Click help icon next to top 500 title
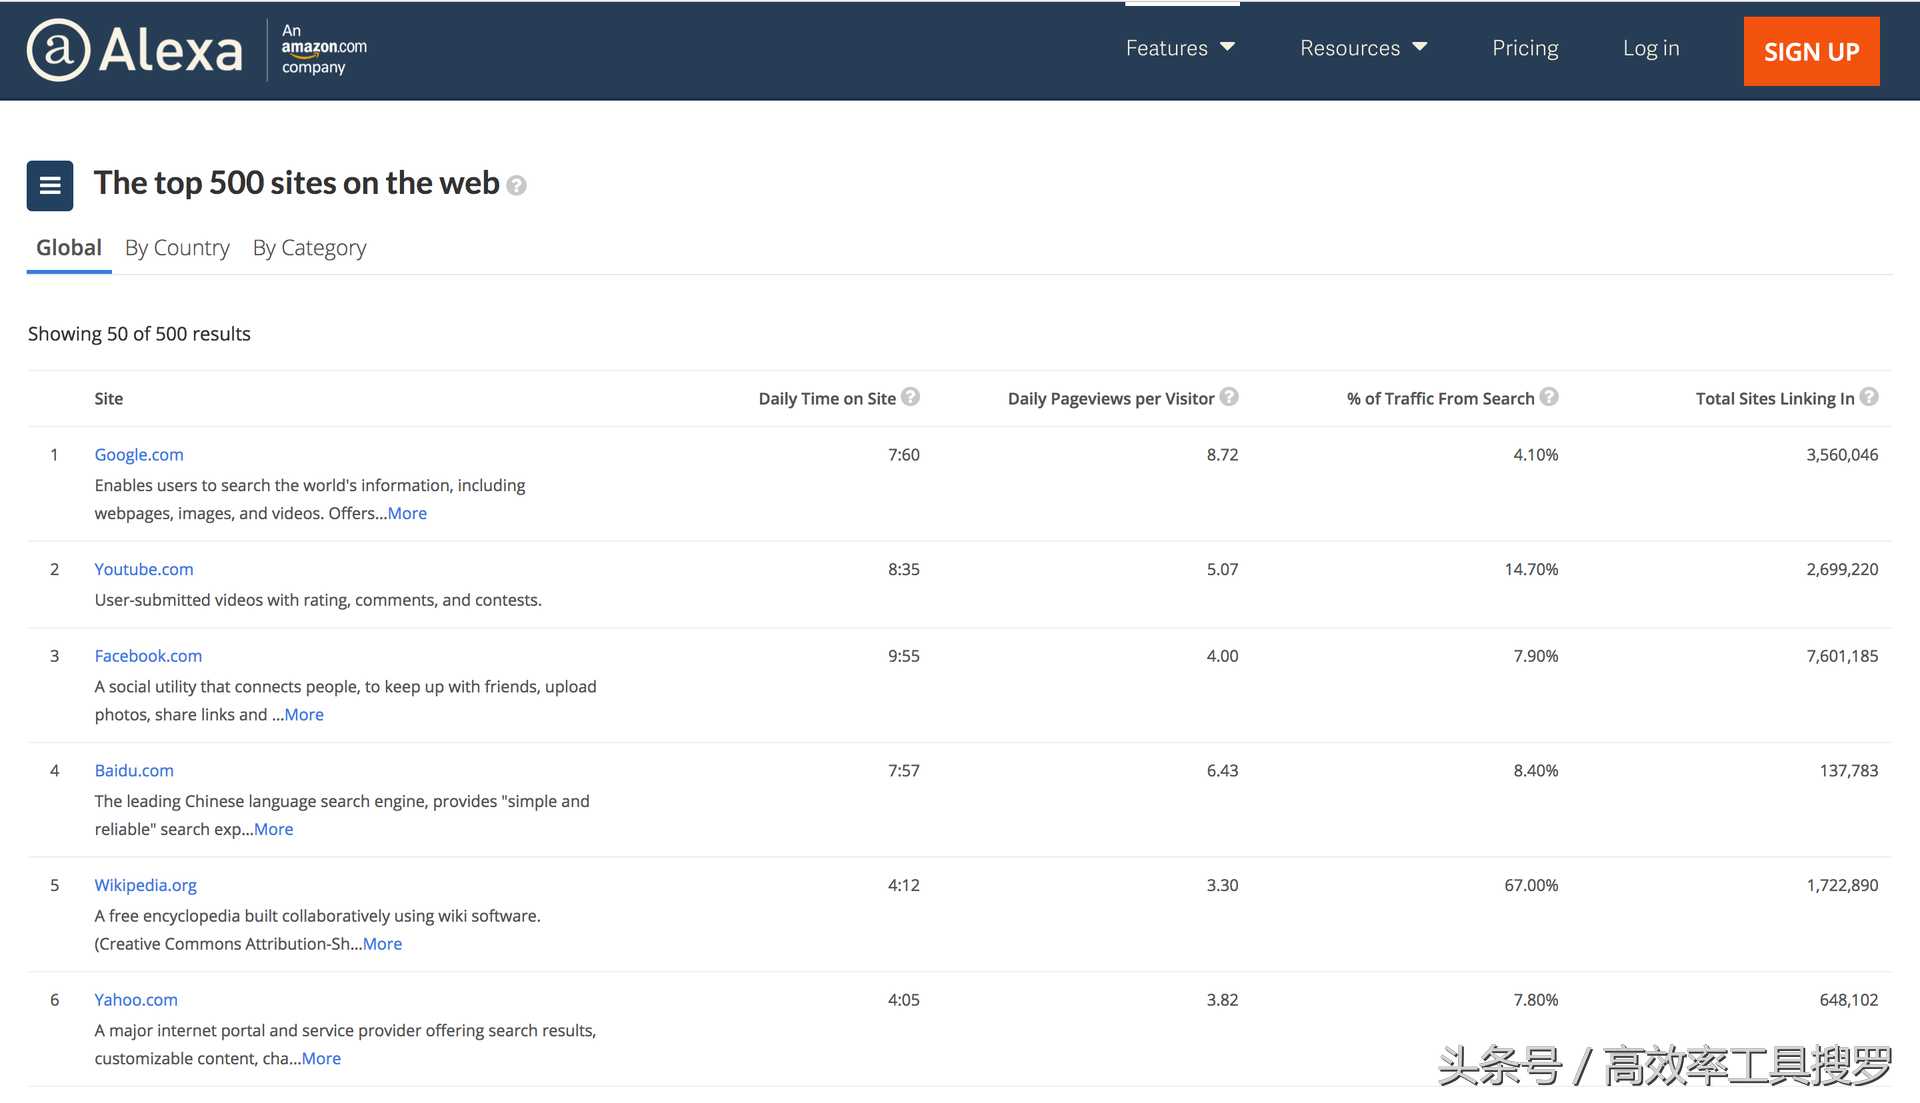Image resolution: width=1920 pixels, height=1103 pixels. coord(516,185)
